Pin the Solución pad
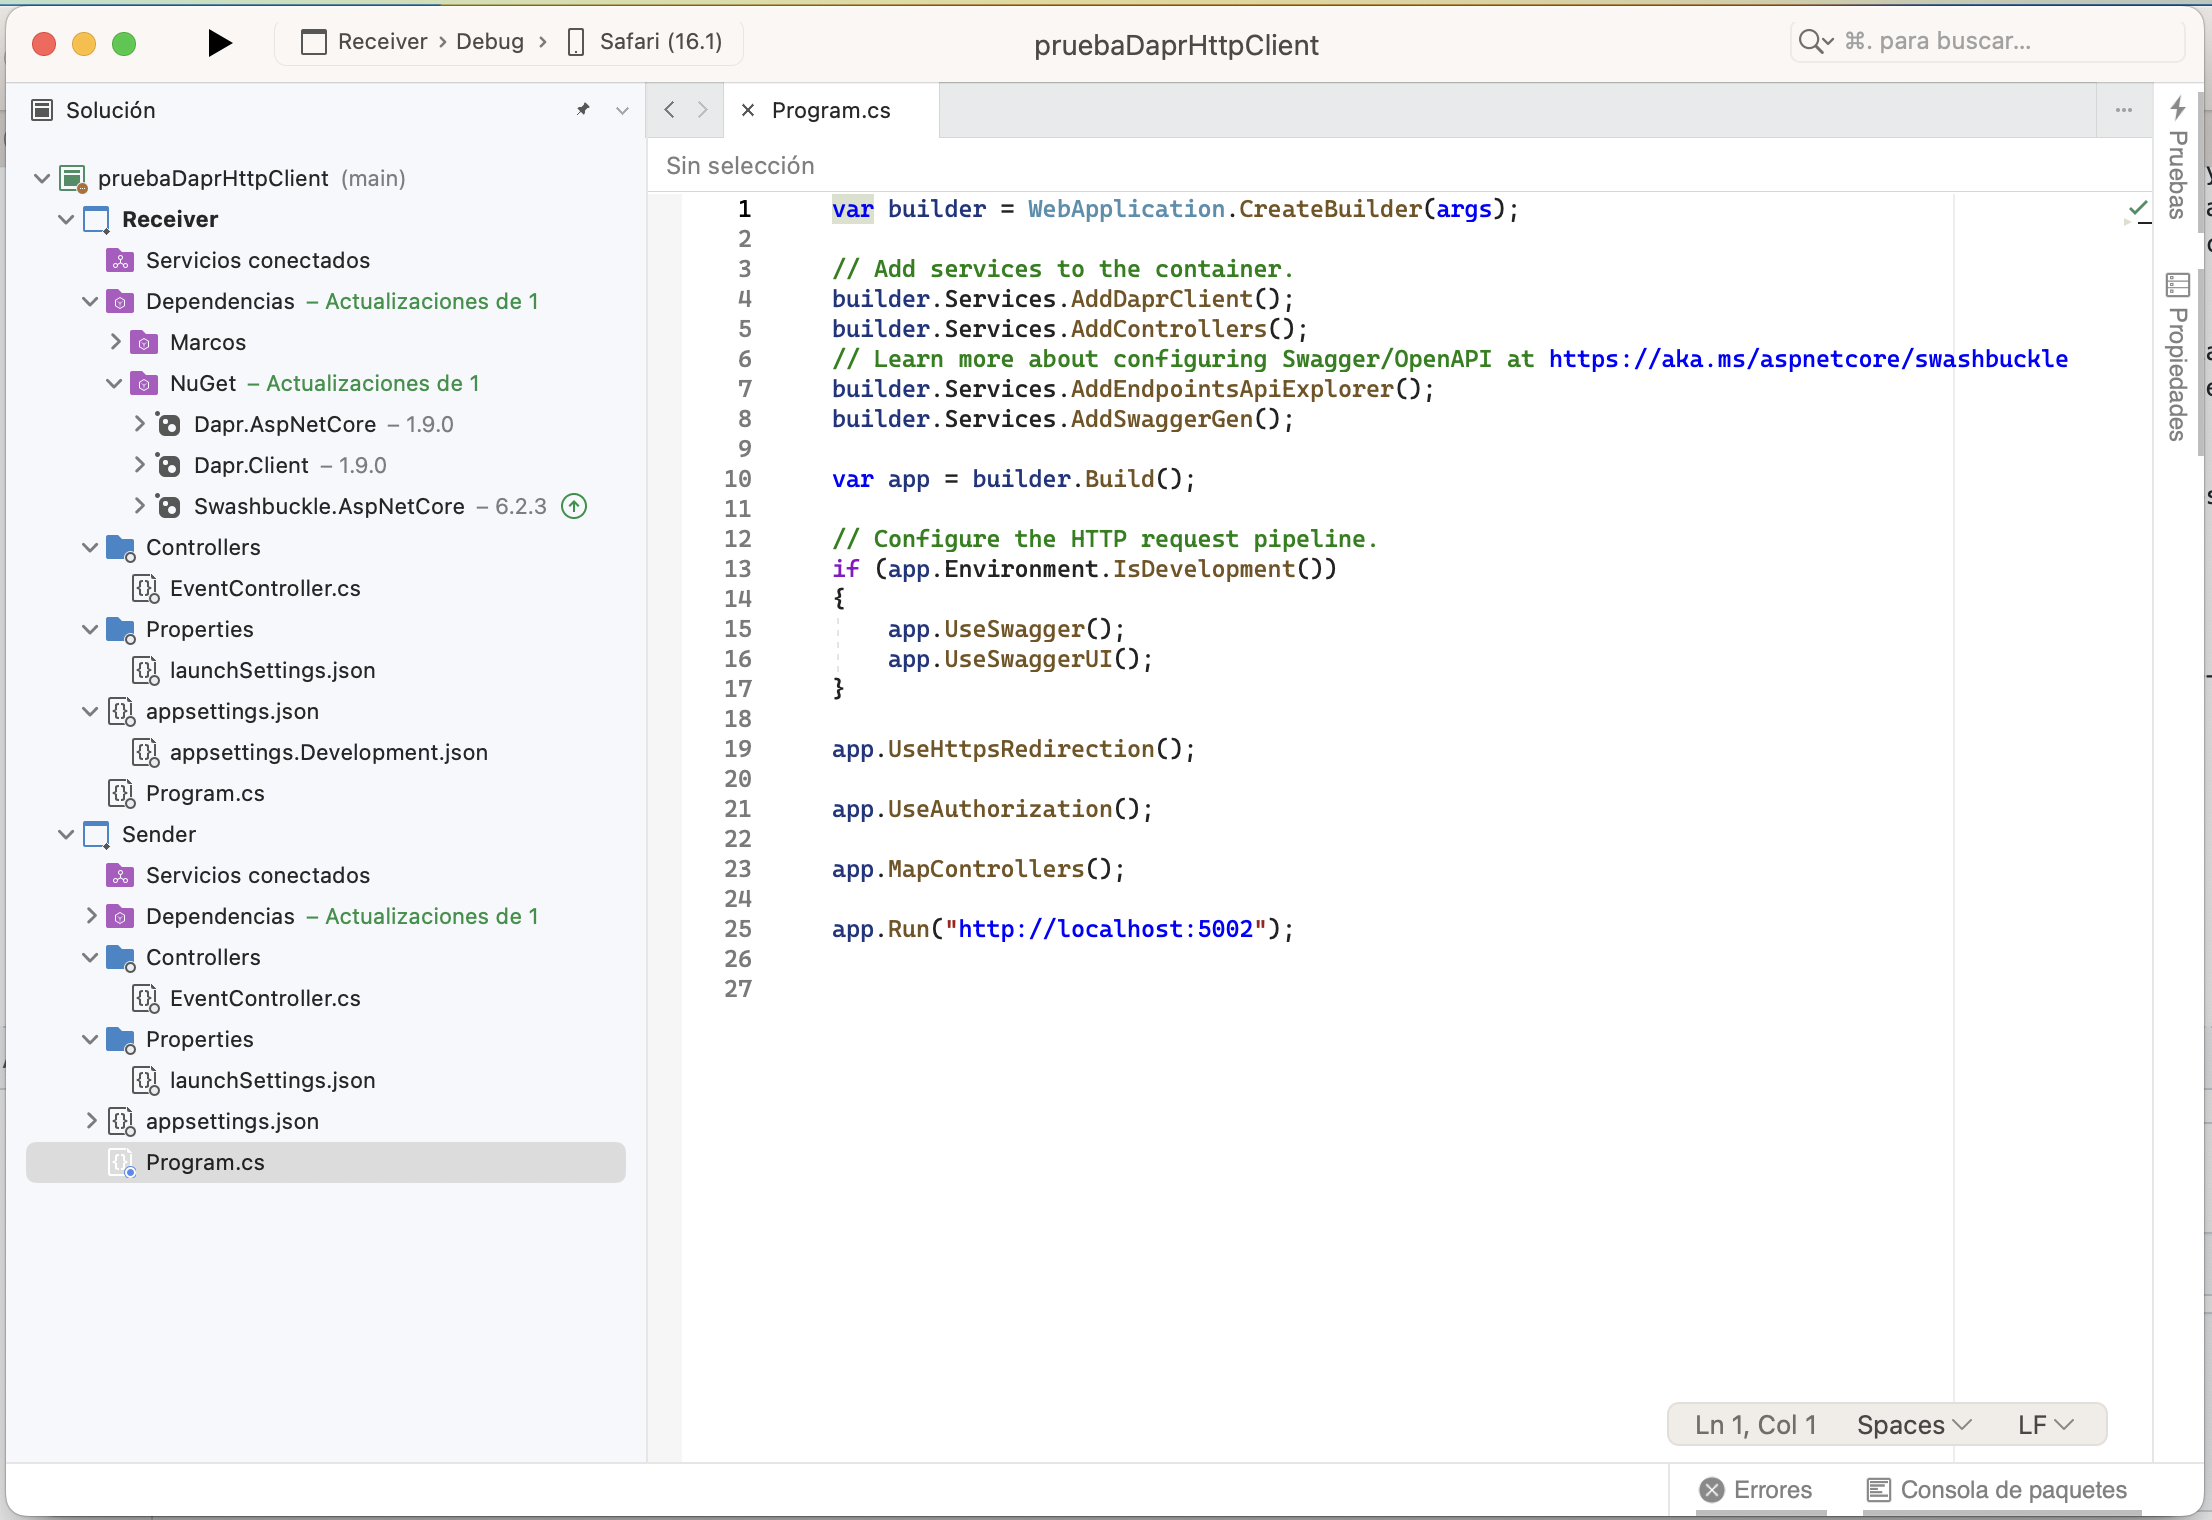The image size is (2212, 1520). coord(583,110)
